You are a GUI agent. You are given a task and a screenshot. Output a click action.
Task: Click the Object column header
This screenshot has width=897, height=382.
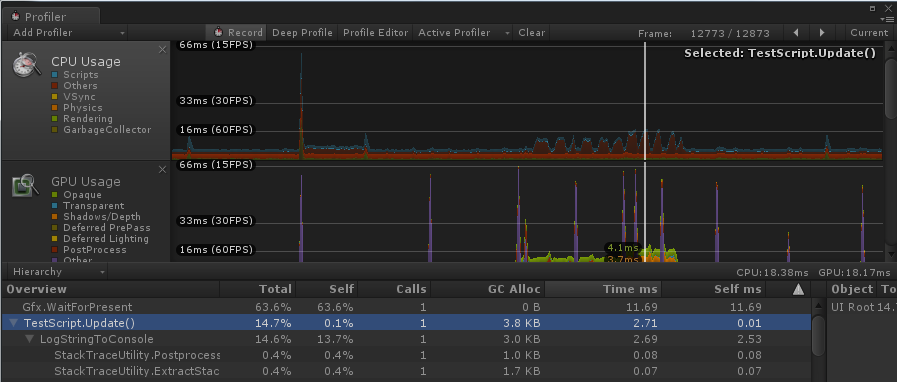(x=852, y=289)
